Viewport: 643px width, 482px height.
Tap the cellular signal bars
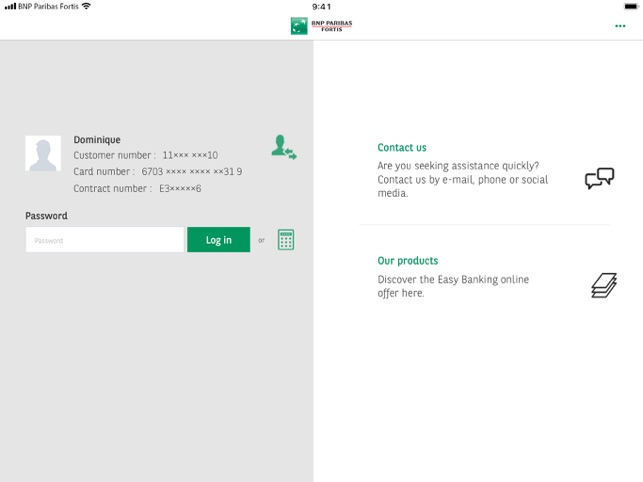10,6
